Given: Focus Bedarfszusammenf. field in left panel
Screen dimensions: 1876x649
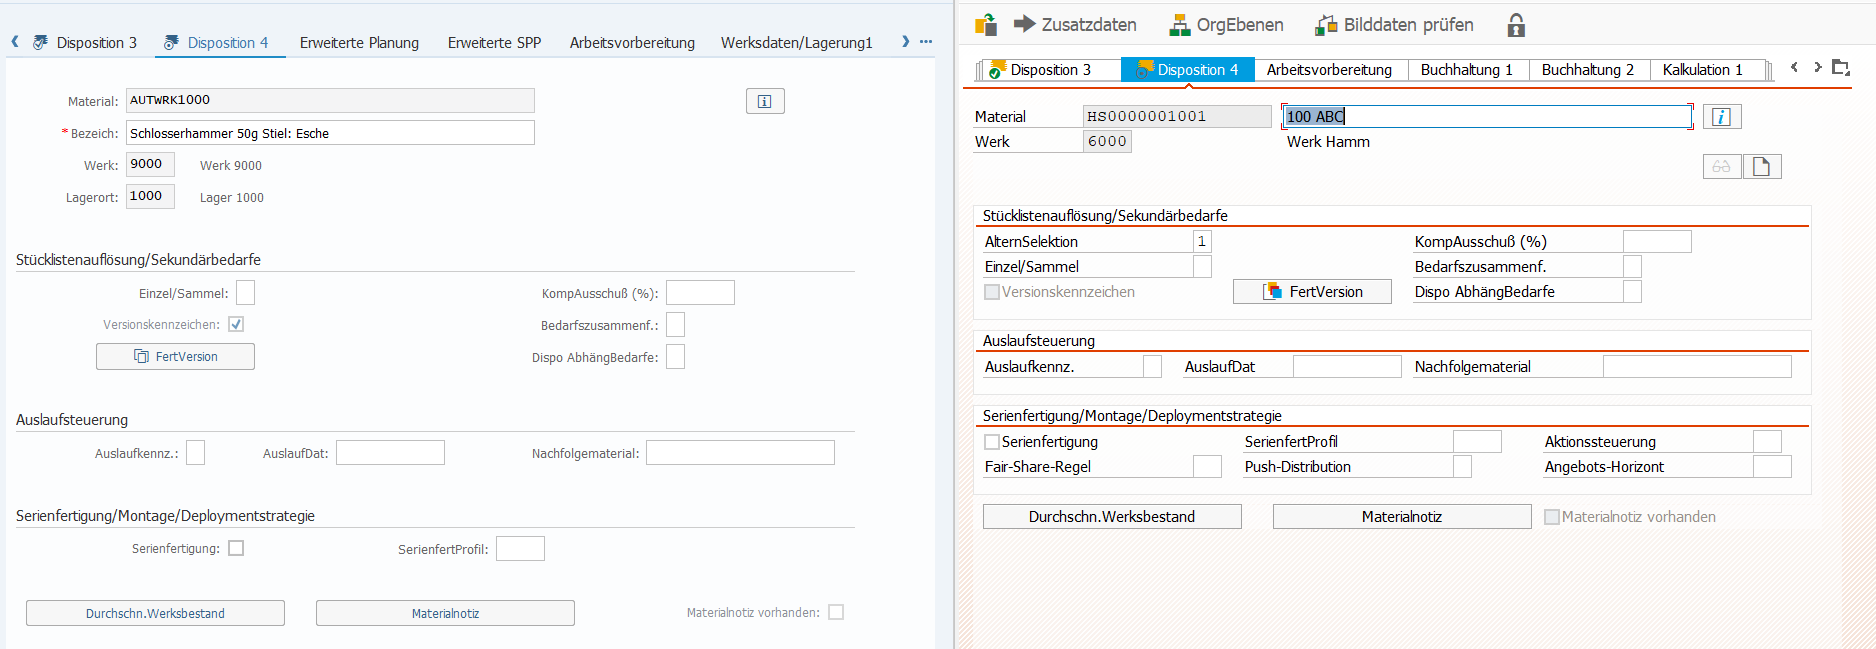Looking at the screenshot, I should click(675, 325).
